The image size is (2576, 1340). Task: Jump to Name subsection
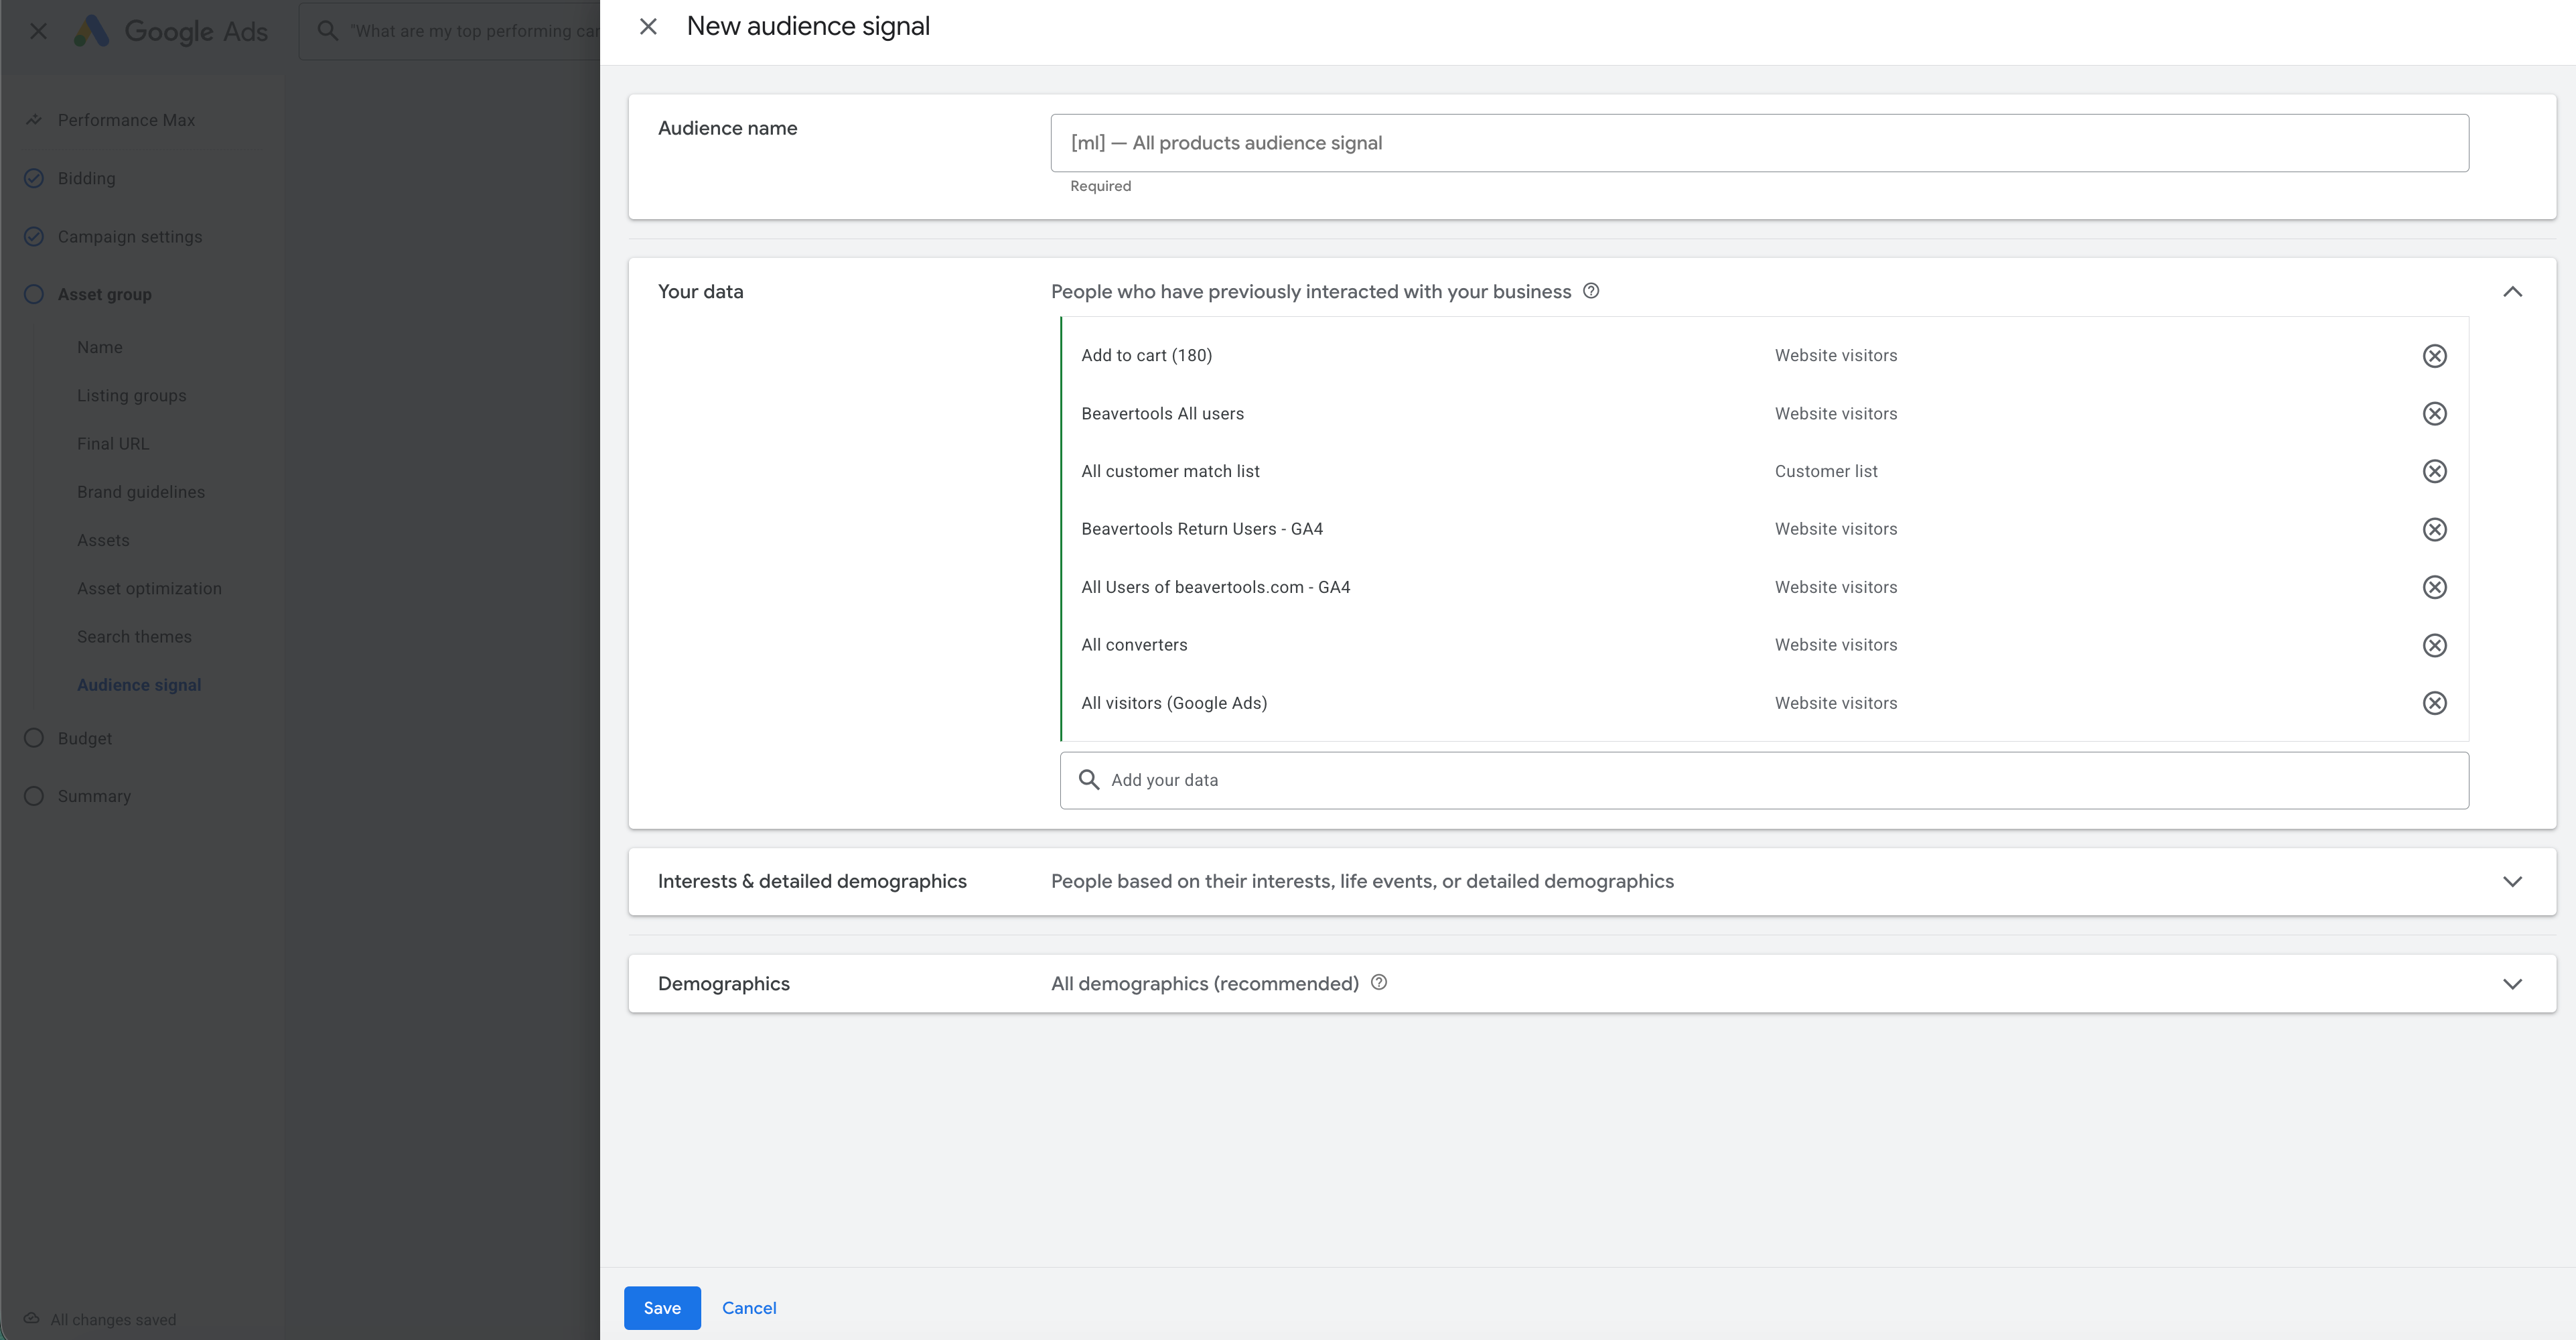click(x=100, y=347)
